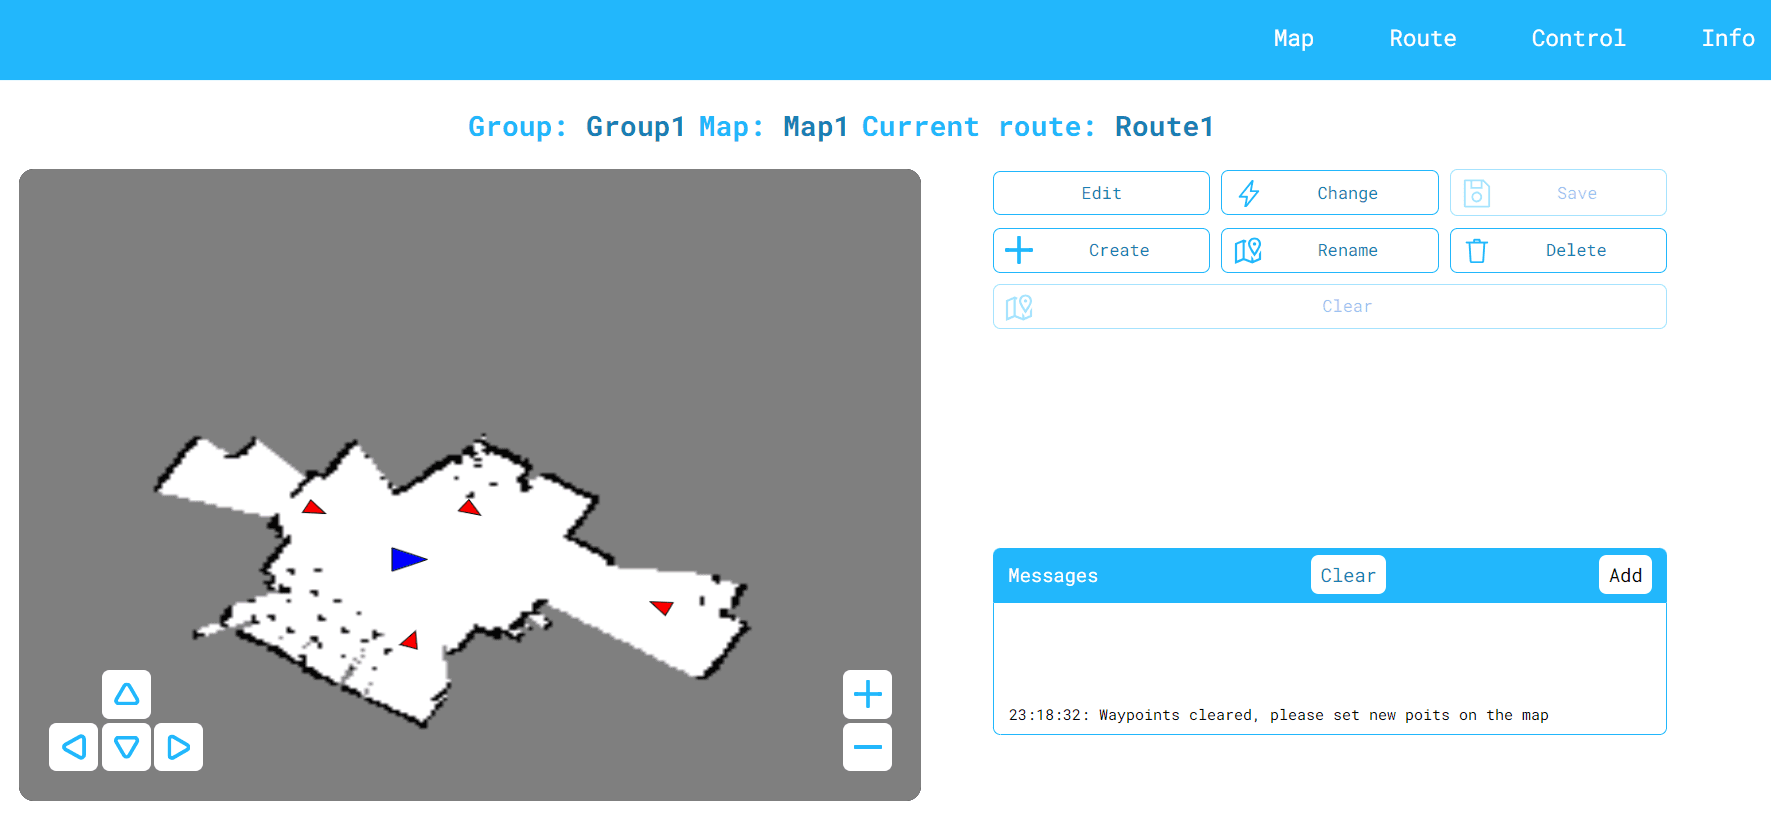This screenshot has height=814, width=1771.
Task: Click the Create route button
Action: [x=1101, y=250]
